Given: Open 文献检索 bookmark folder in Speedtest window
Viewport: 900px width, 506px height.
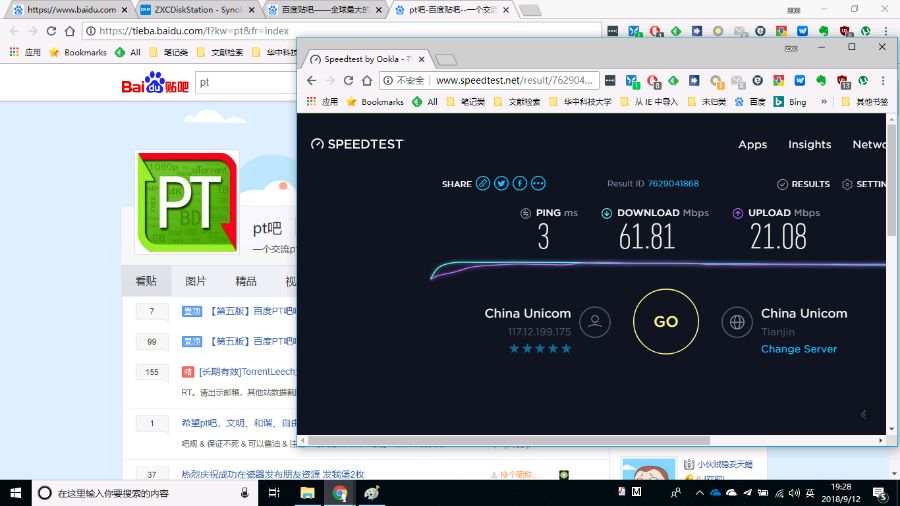Looking at the screenshot, I should [517, 102].
